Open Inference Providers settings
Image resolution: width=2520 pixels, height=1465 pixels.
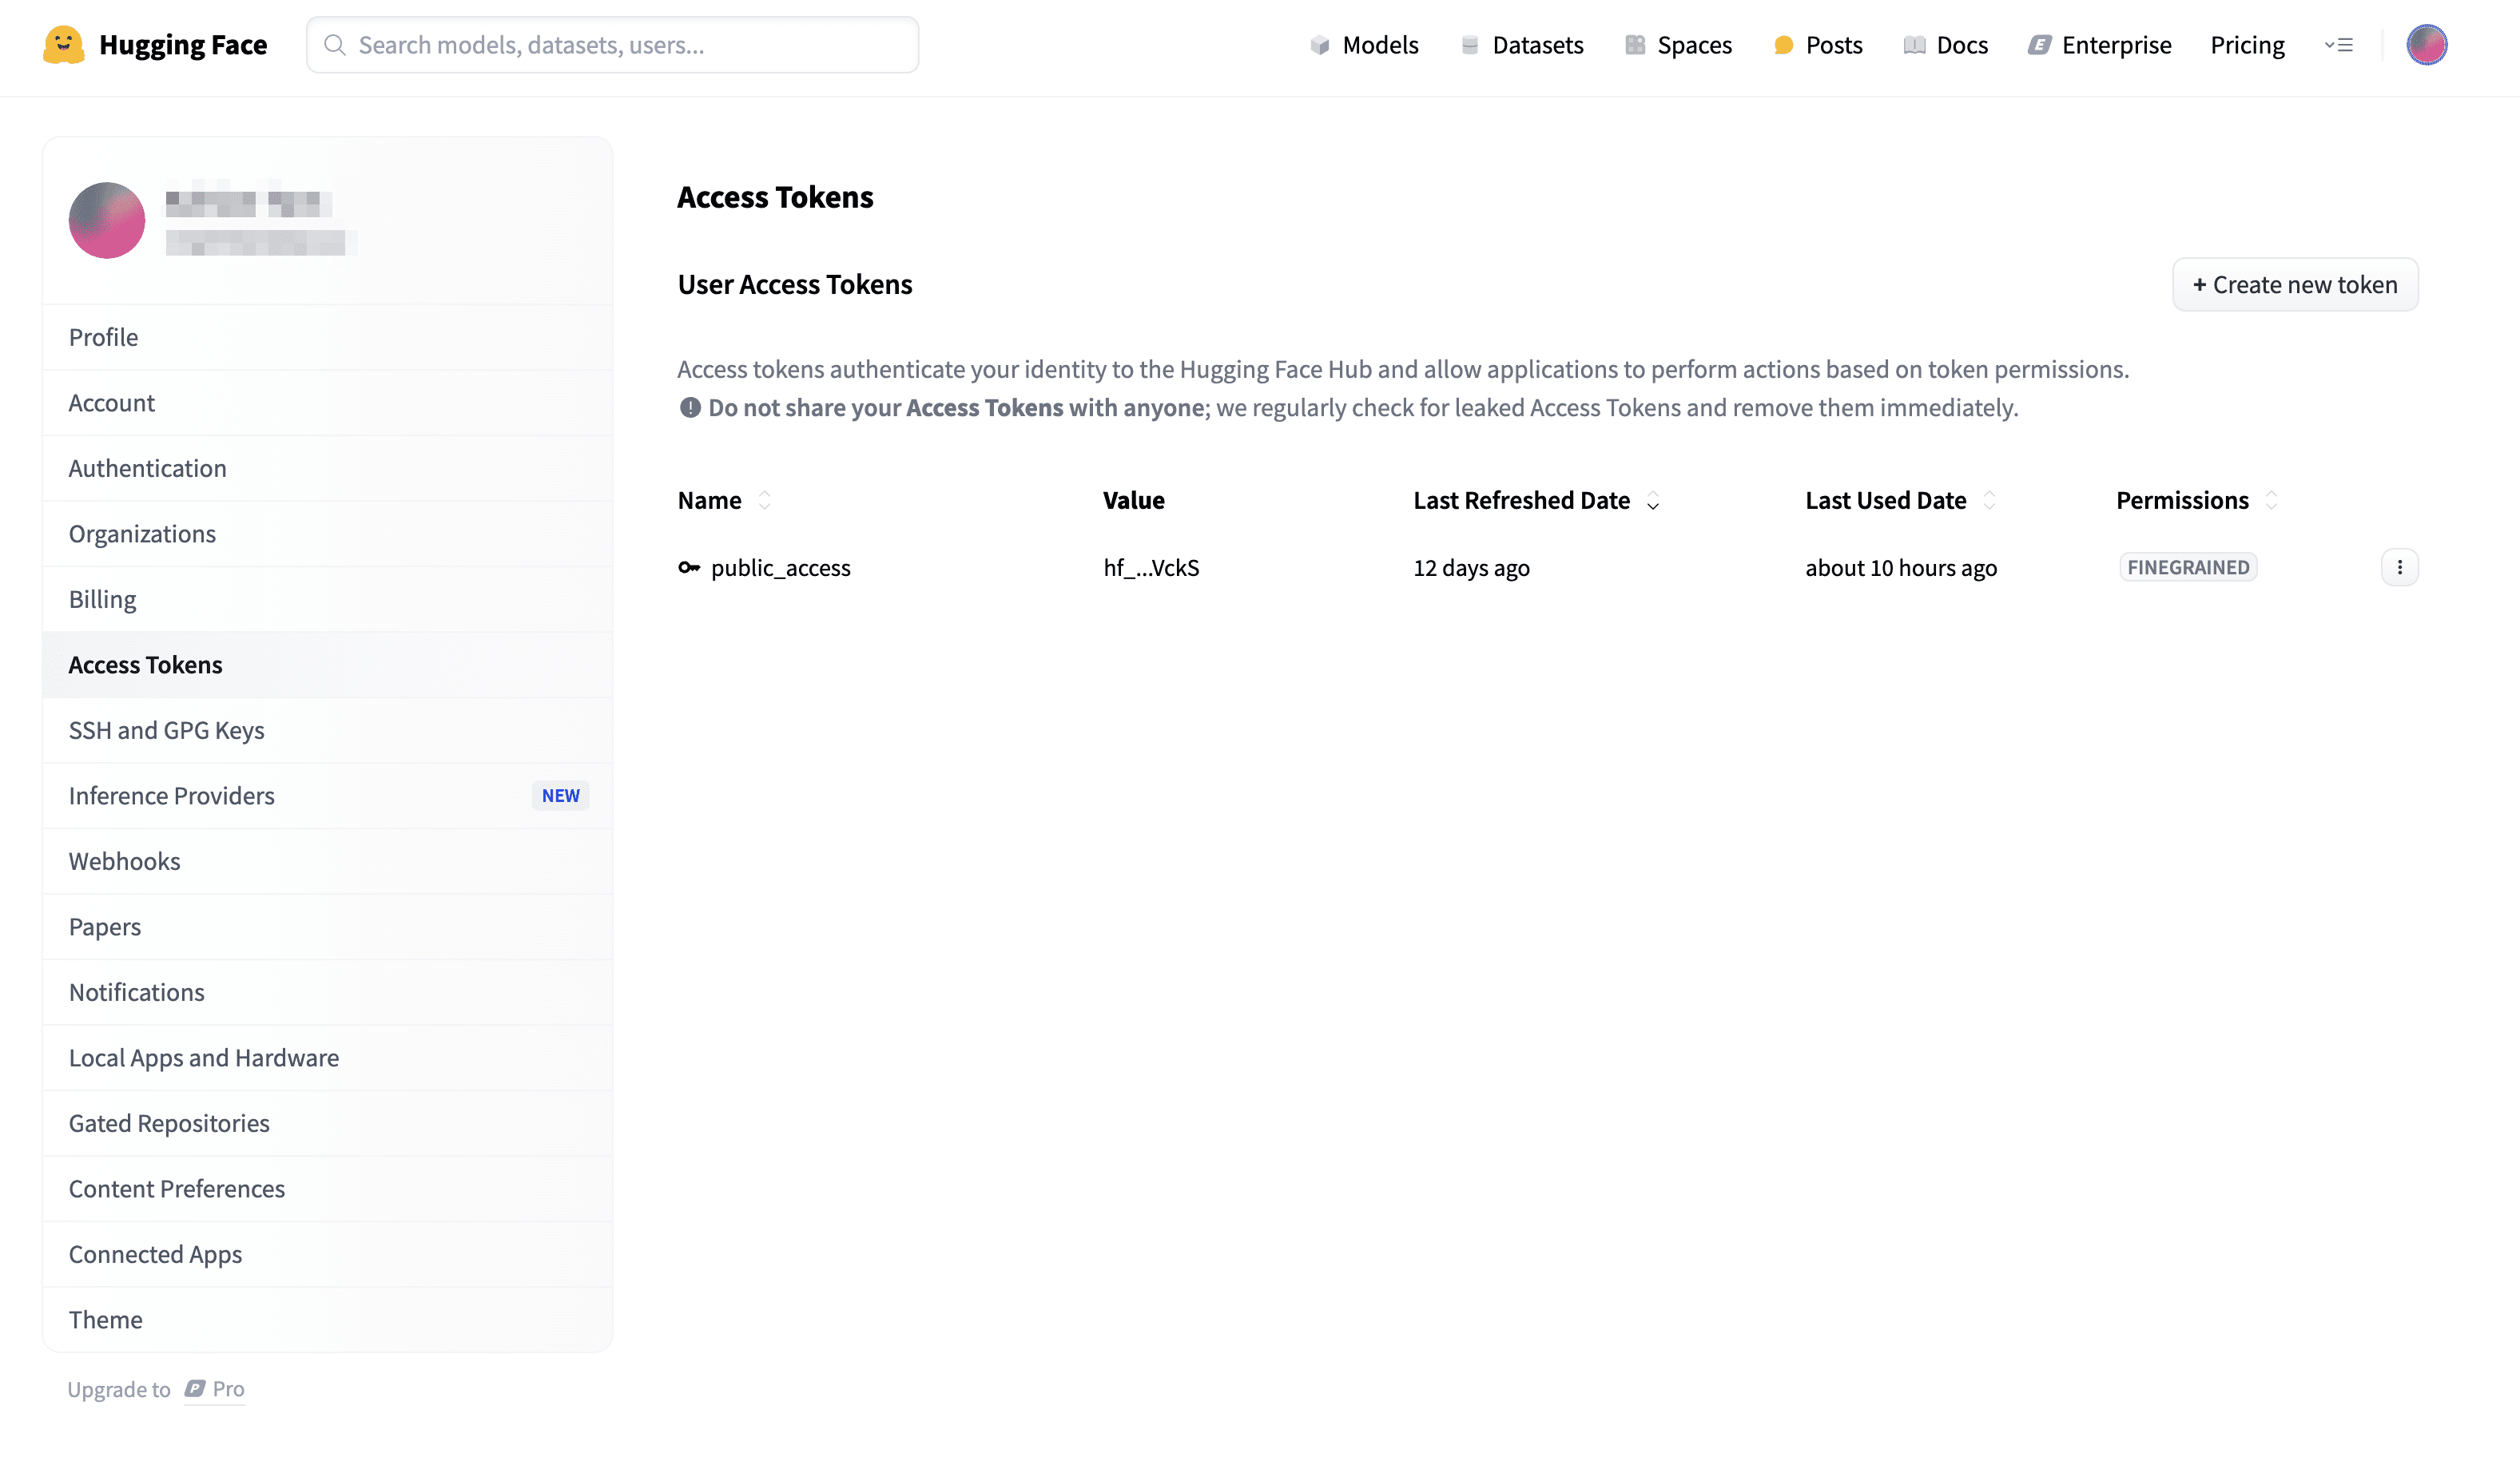tap(327, 796)
